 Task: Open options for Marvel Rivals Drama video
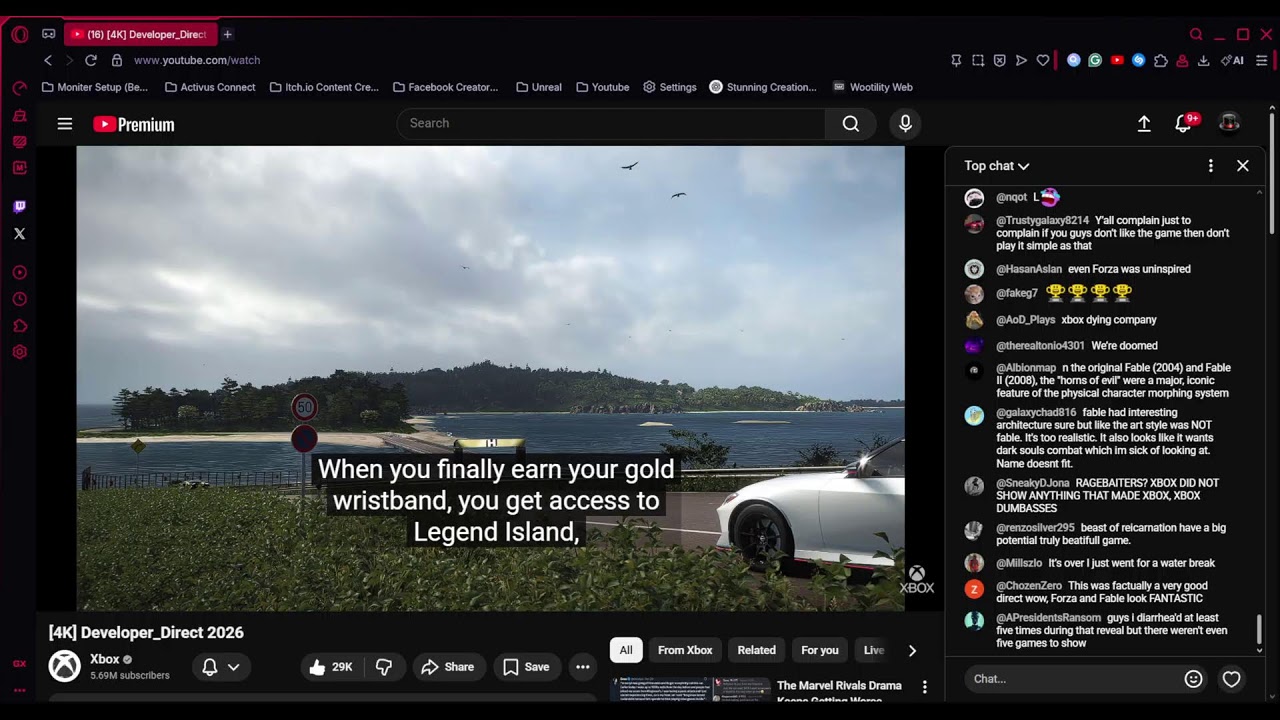925,687
